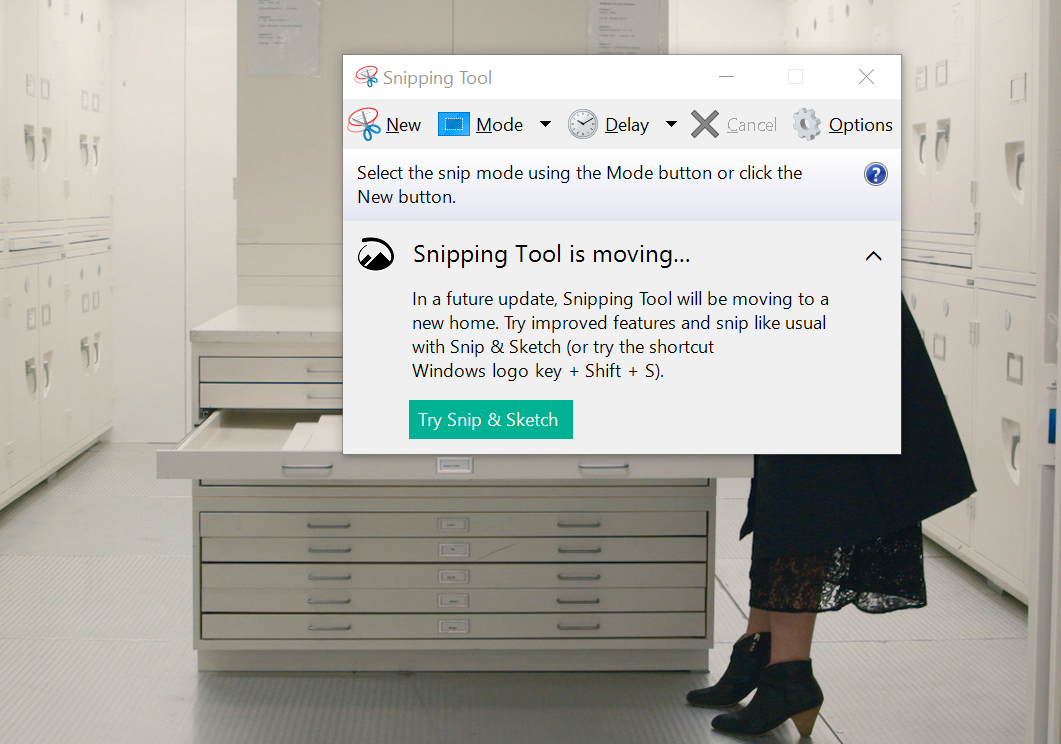Click the Snip & Sketch logo icon
The width and height of the screenshot is (1061, 744).
376,254
